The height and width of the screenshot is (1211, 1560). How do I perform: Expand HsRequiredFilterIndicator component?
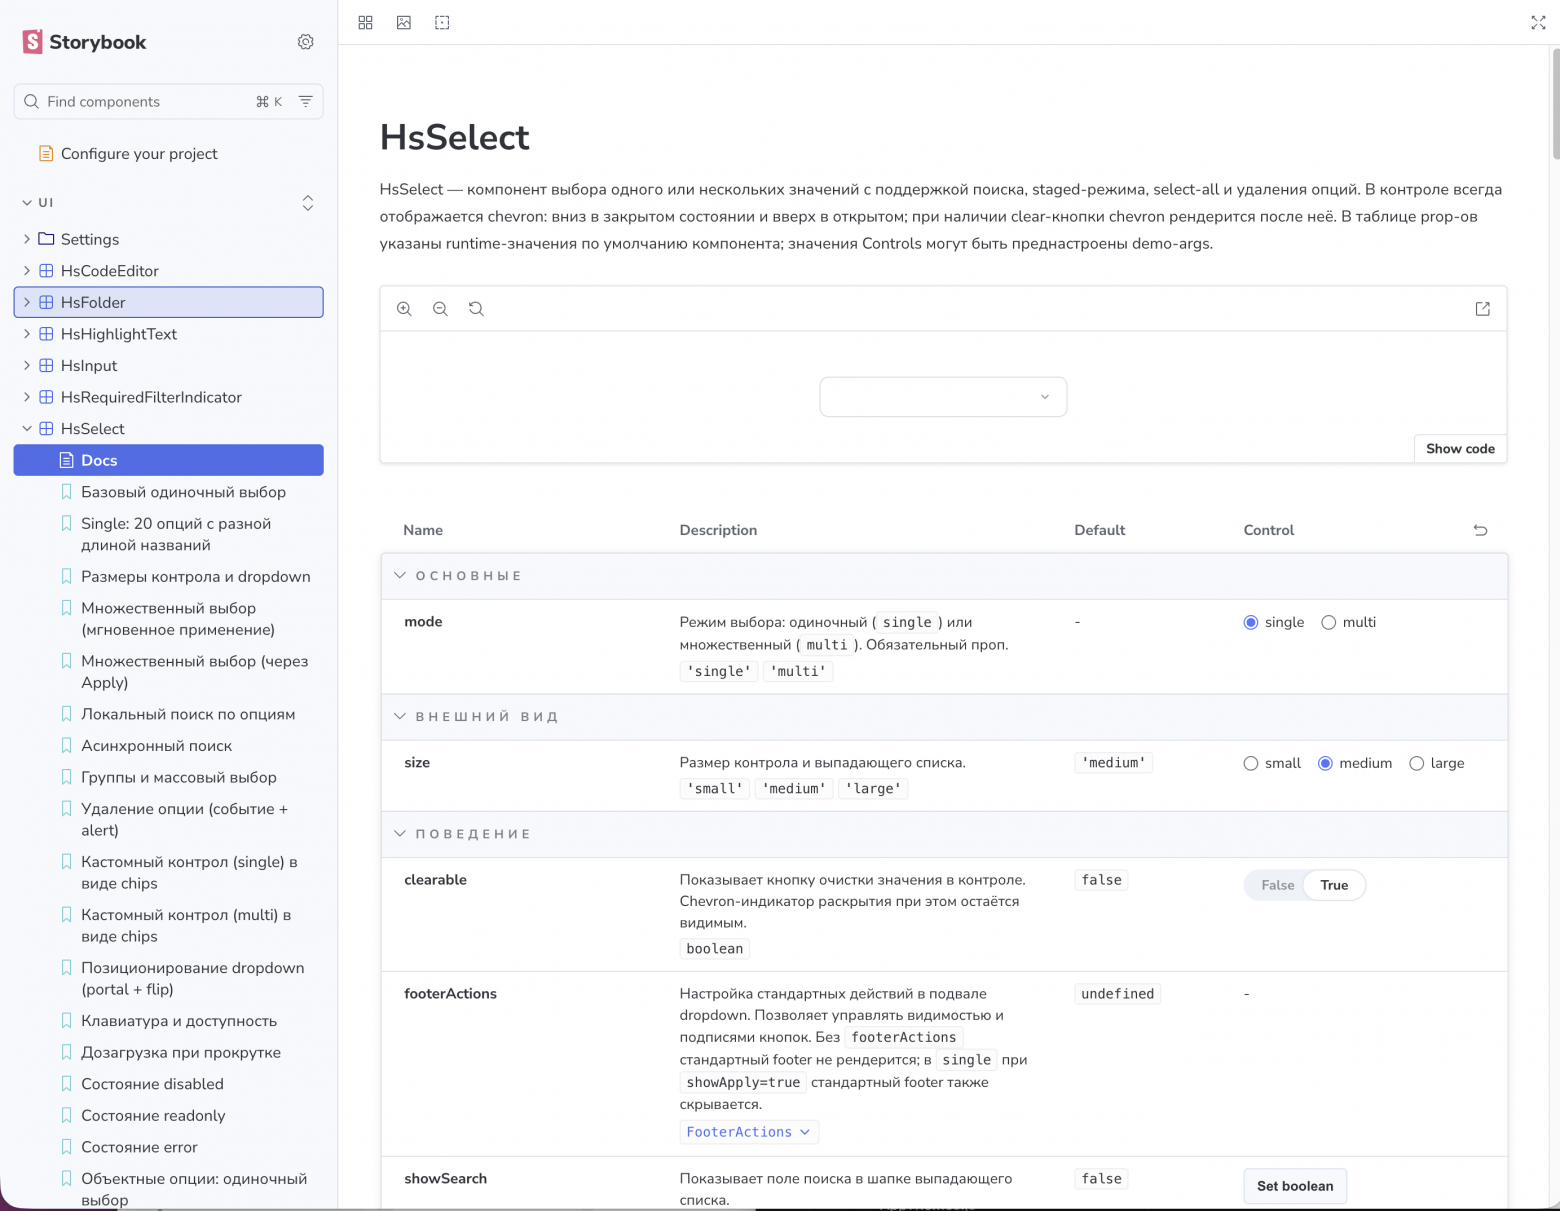pos(27,397)
